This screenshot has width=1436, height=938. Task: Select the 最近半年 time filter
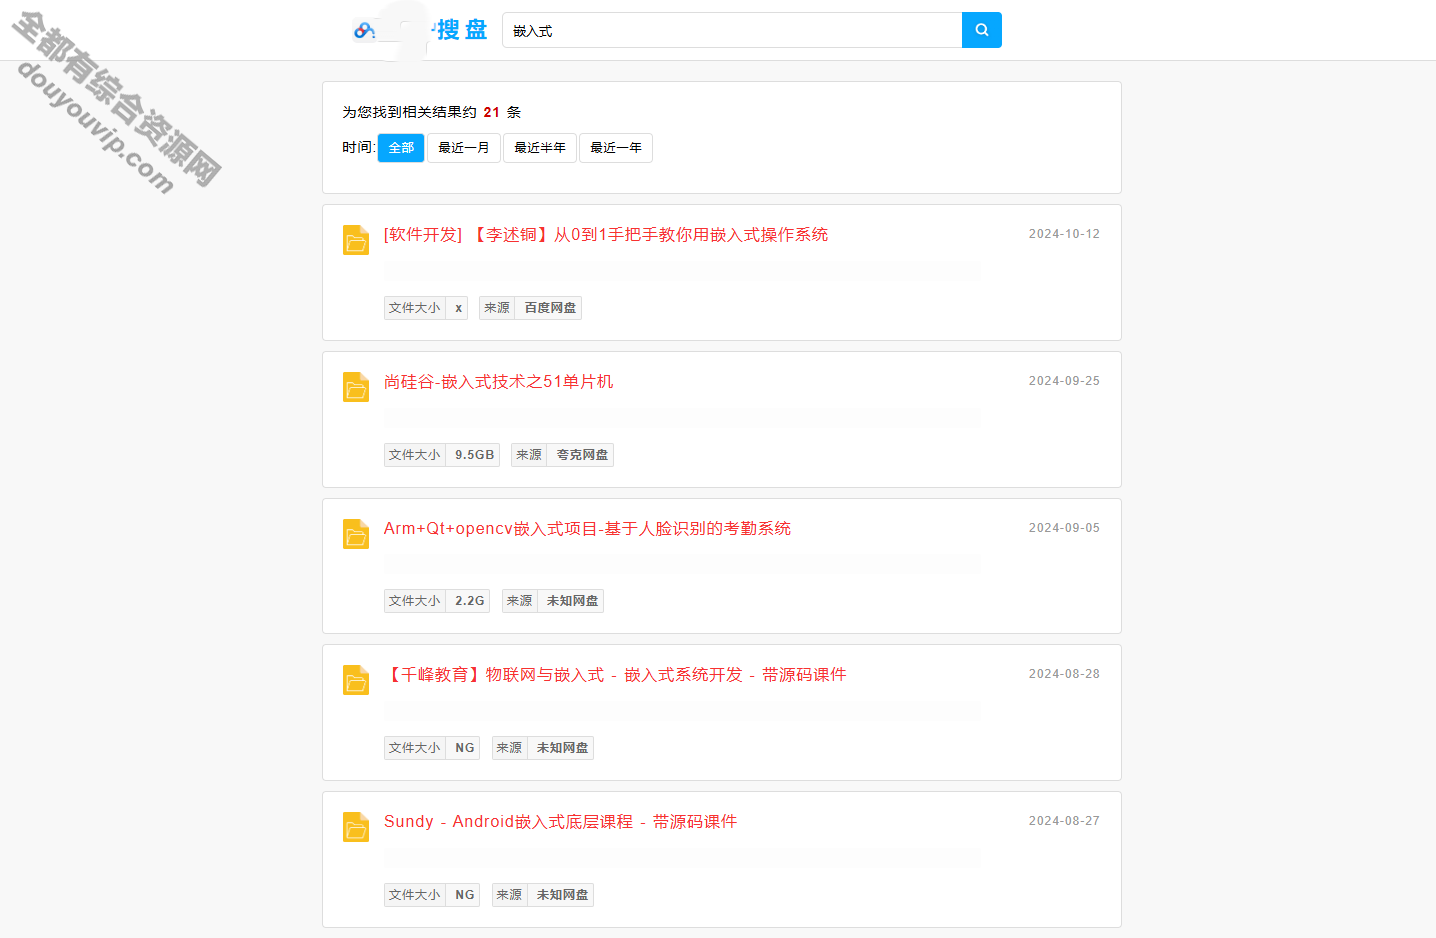[540, 148]
